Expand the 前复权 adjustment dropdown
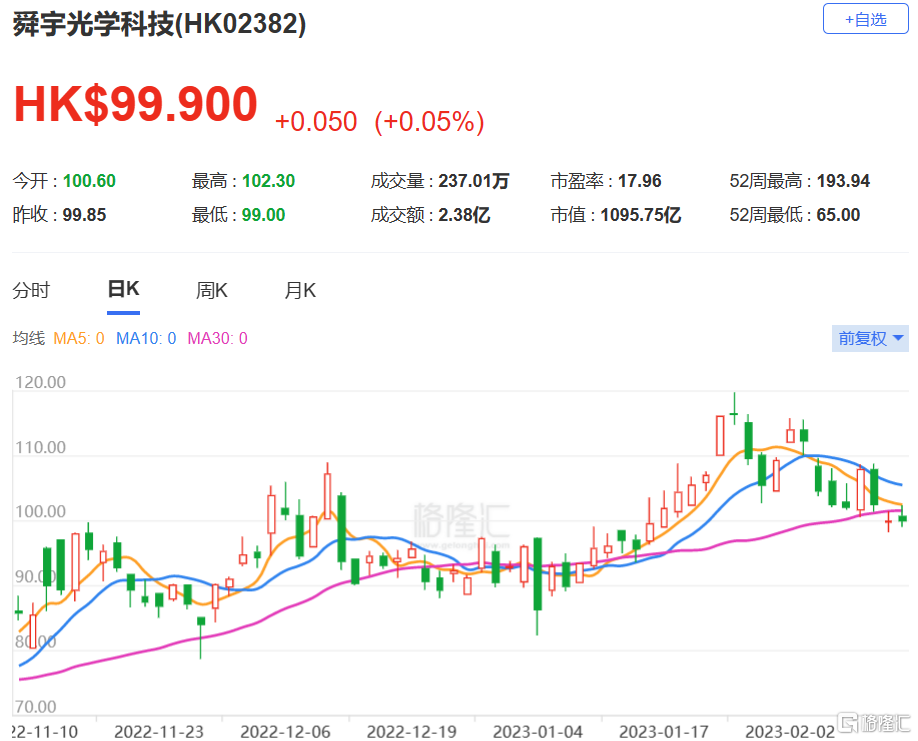Image resolution: width=918 pixels, height=741 pixels. (870, 338)
